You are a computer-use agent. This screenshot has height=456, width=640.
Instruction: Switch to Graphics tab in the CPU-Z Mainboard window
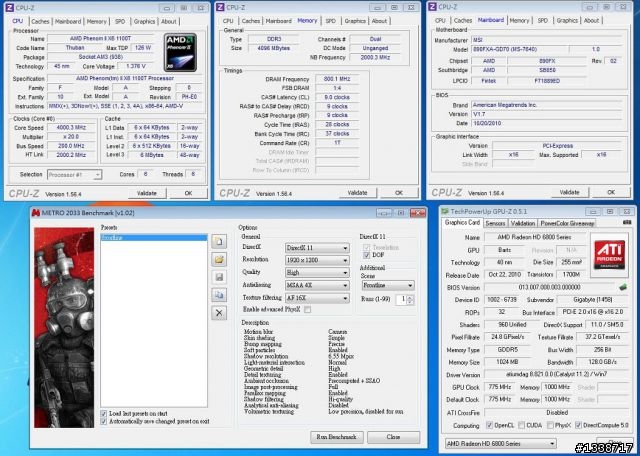567,20
